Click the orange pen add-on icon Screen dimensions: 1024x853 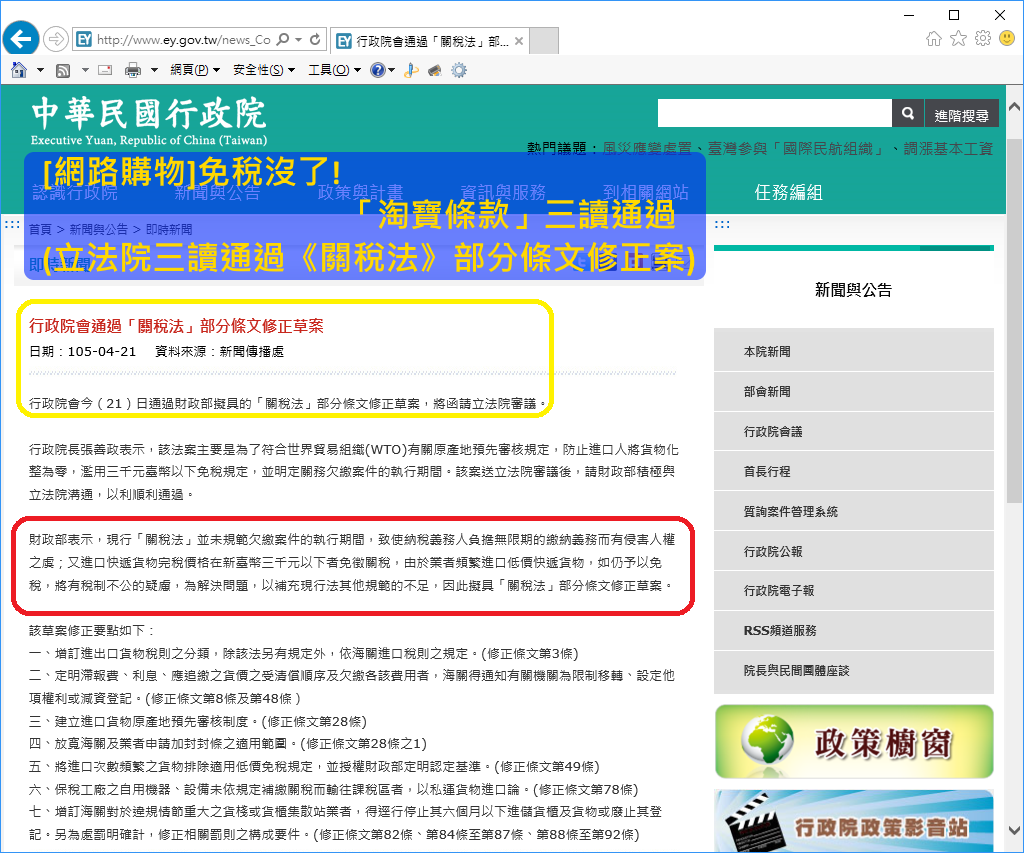coord(411,70)
